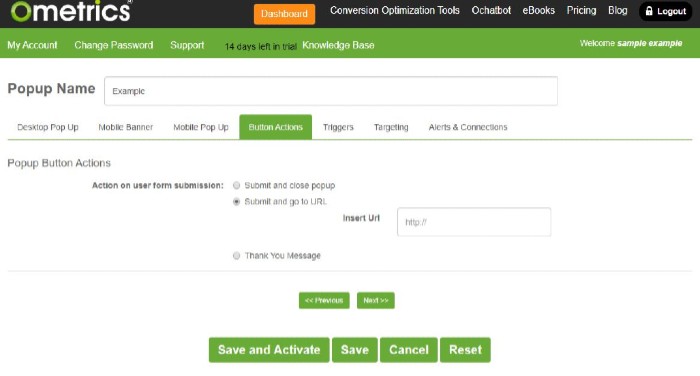Select the Button Actions tab

click(x=275, y=127)
